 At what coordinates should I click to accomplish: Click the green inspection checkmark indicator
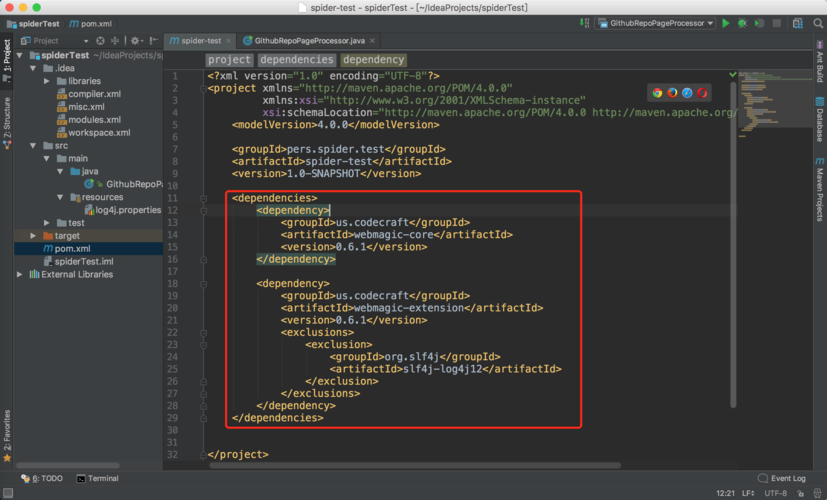[733, 75]
